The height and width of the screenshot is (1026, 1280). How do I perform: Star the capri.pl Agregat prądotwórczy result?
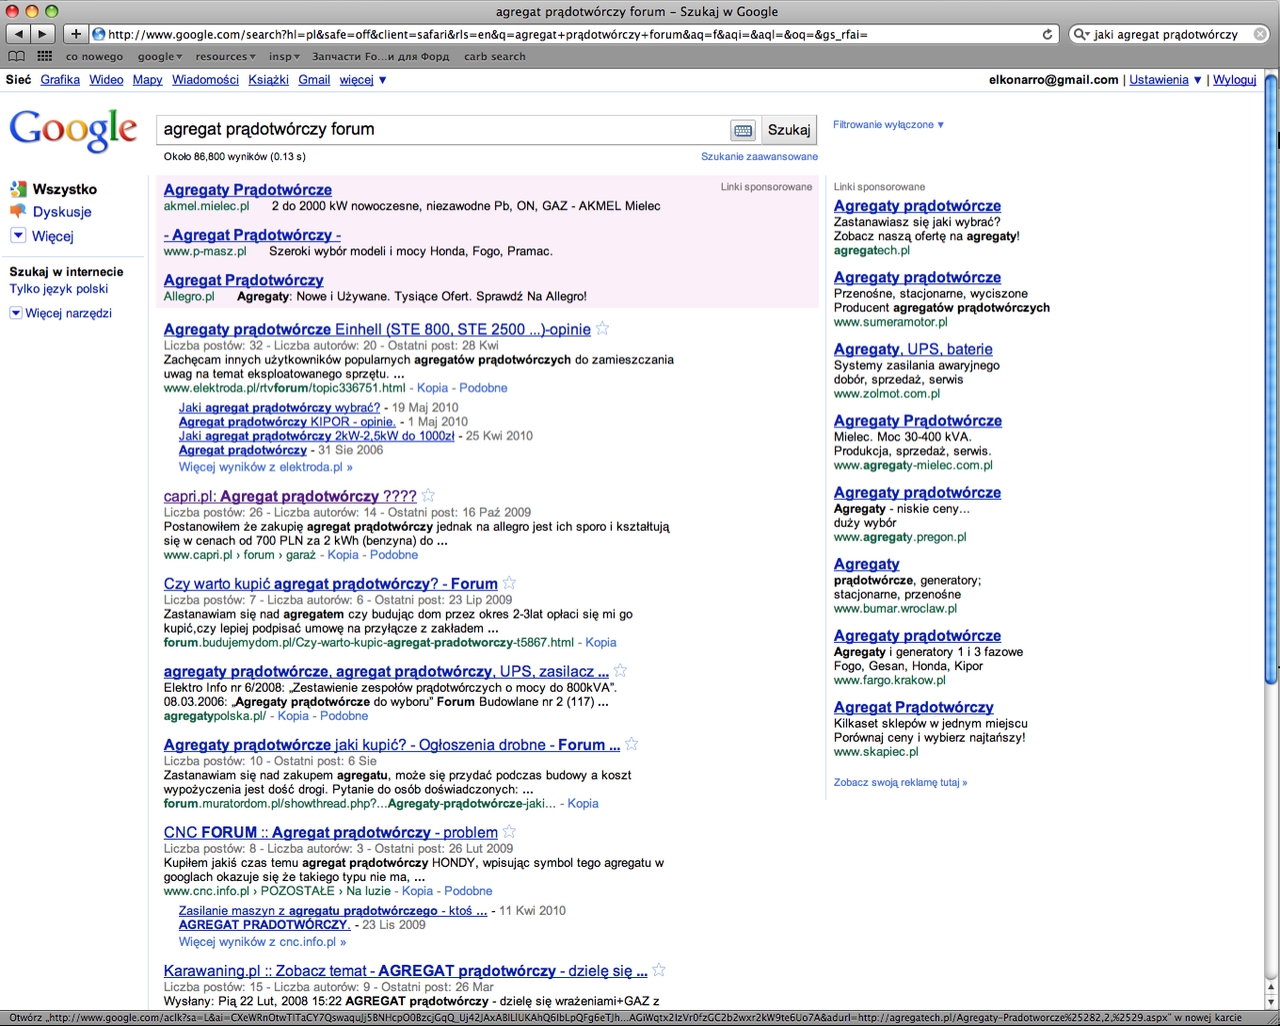click(428, 495)
